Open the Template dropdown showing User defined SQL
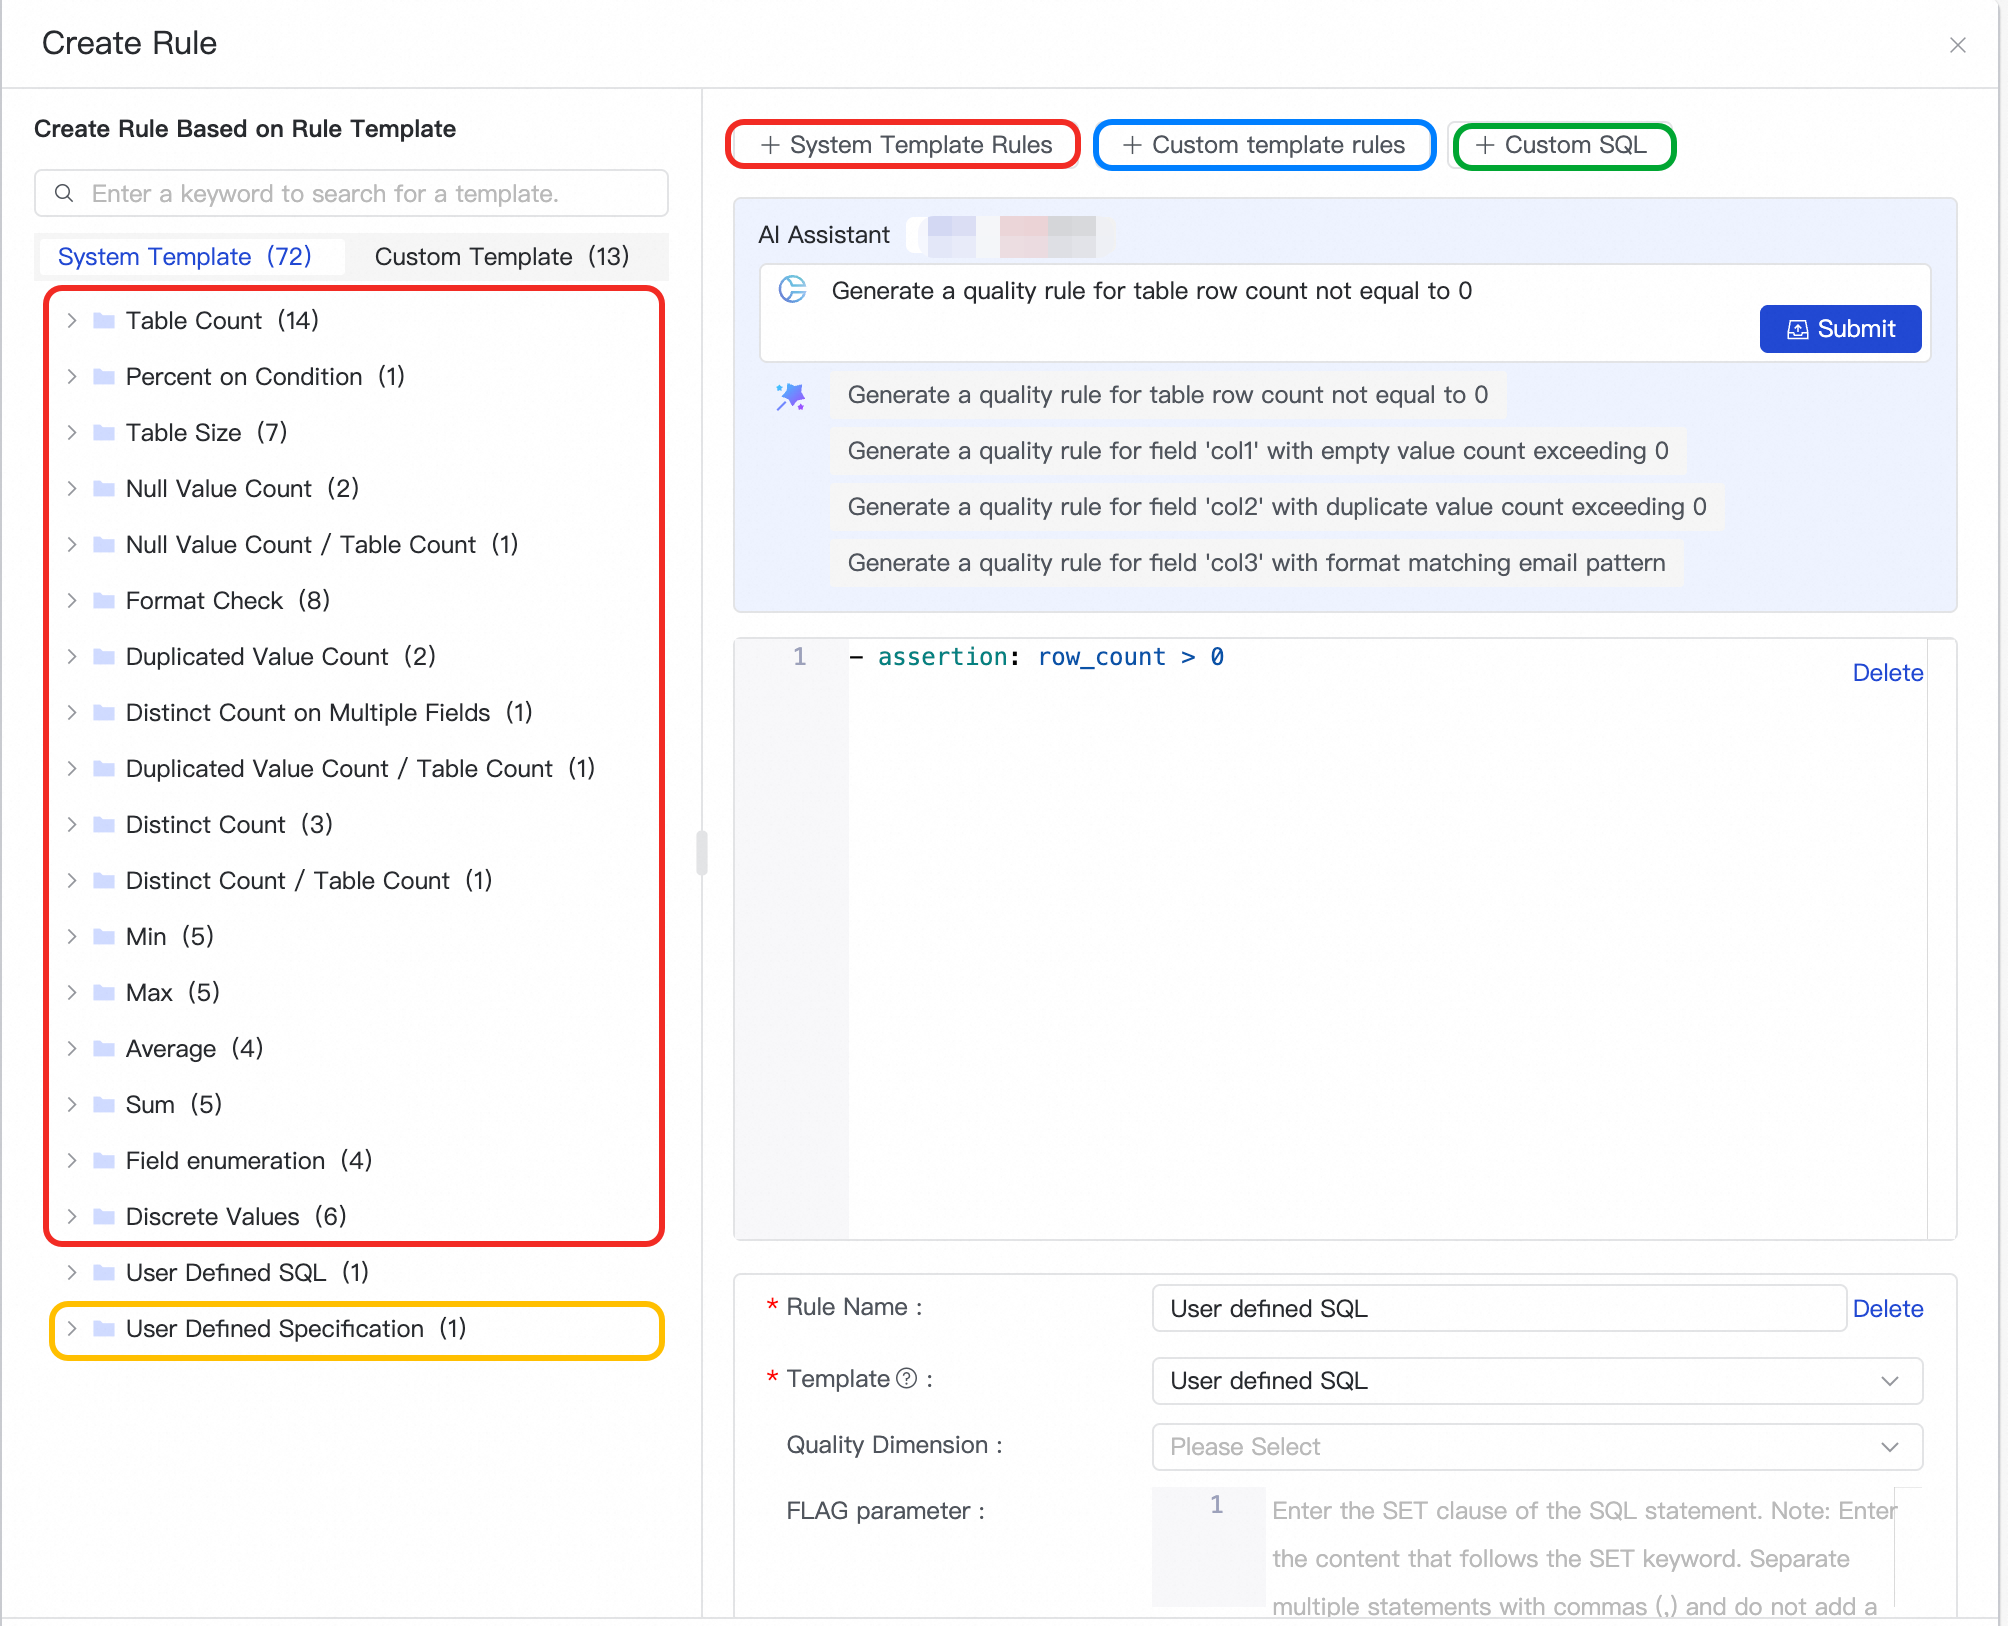Screen dimensions: 2008x1626 point(1536,1381)
